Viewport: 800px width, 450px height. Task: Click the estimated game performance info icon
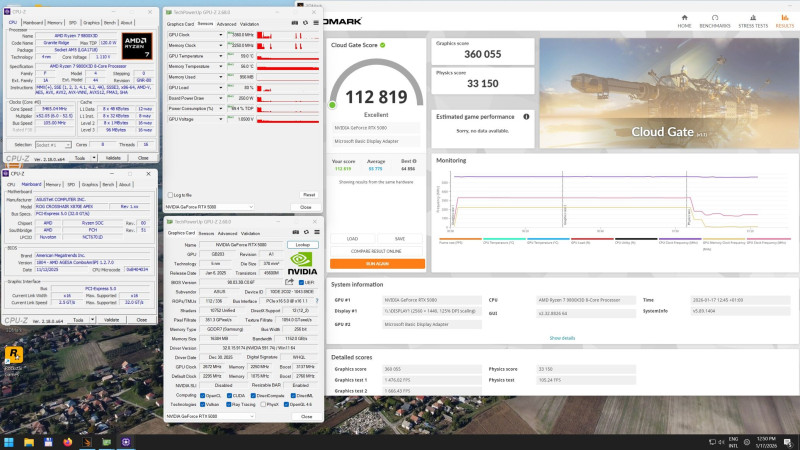pos(526,117)
